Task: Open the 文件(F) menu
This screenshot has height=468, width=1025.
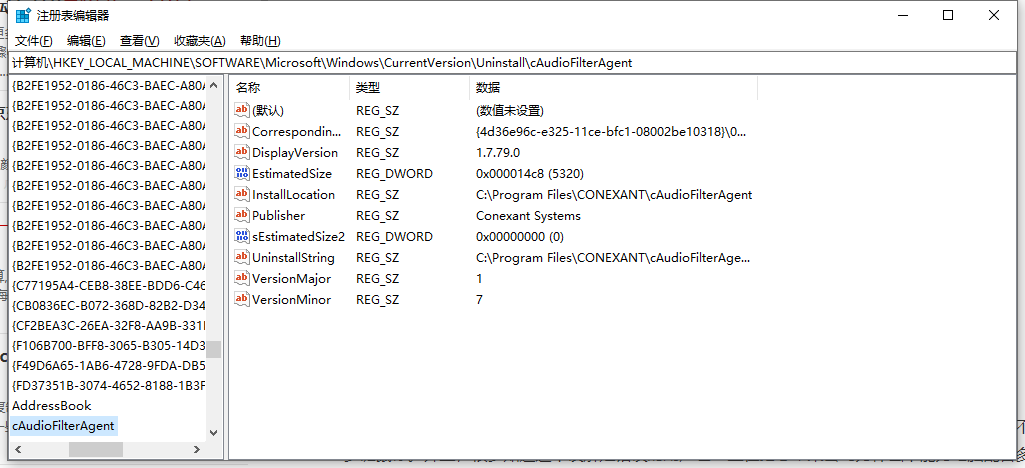Action: [33, 41]
